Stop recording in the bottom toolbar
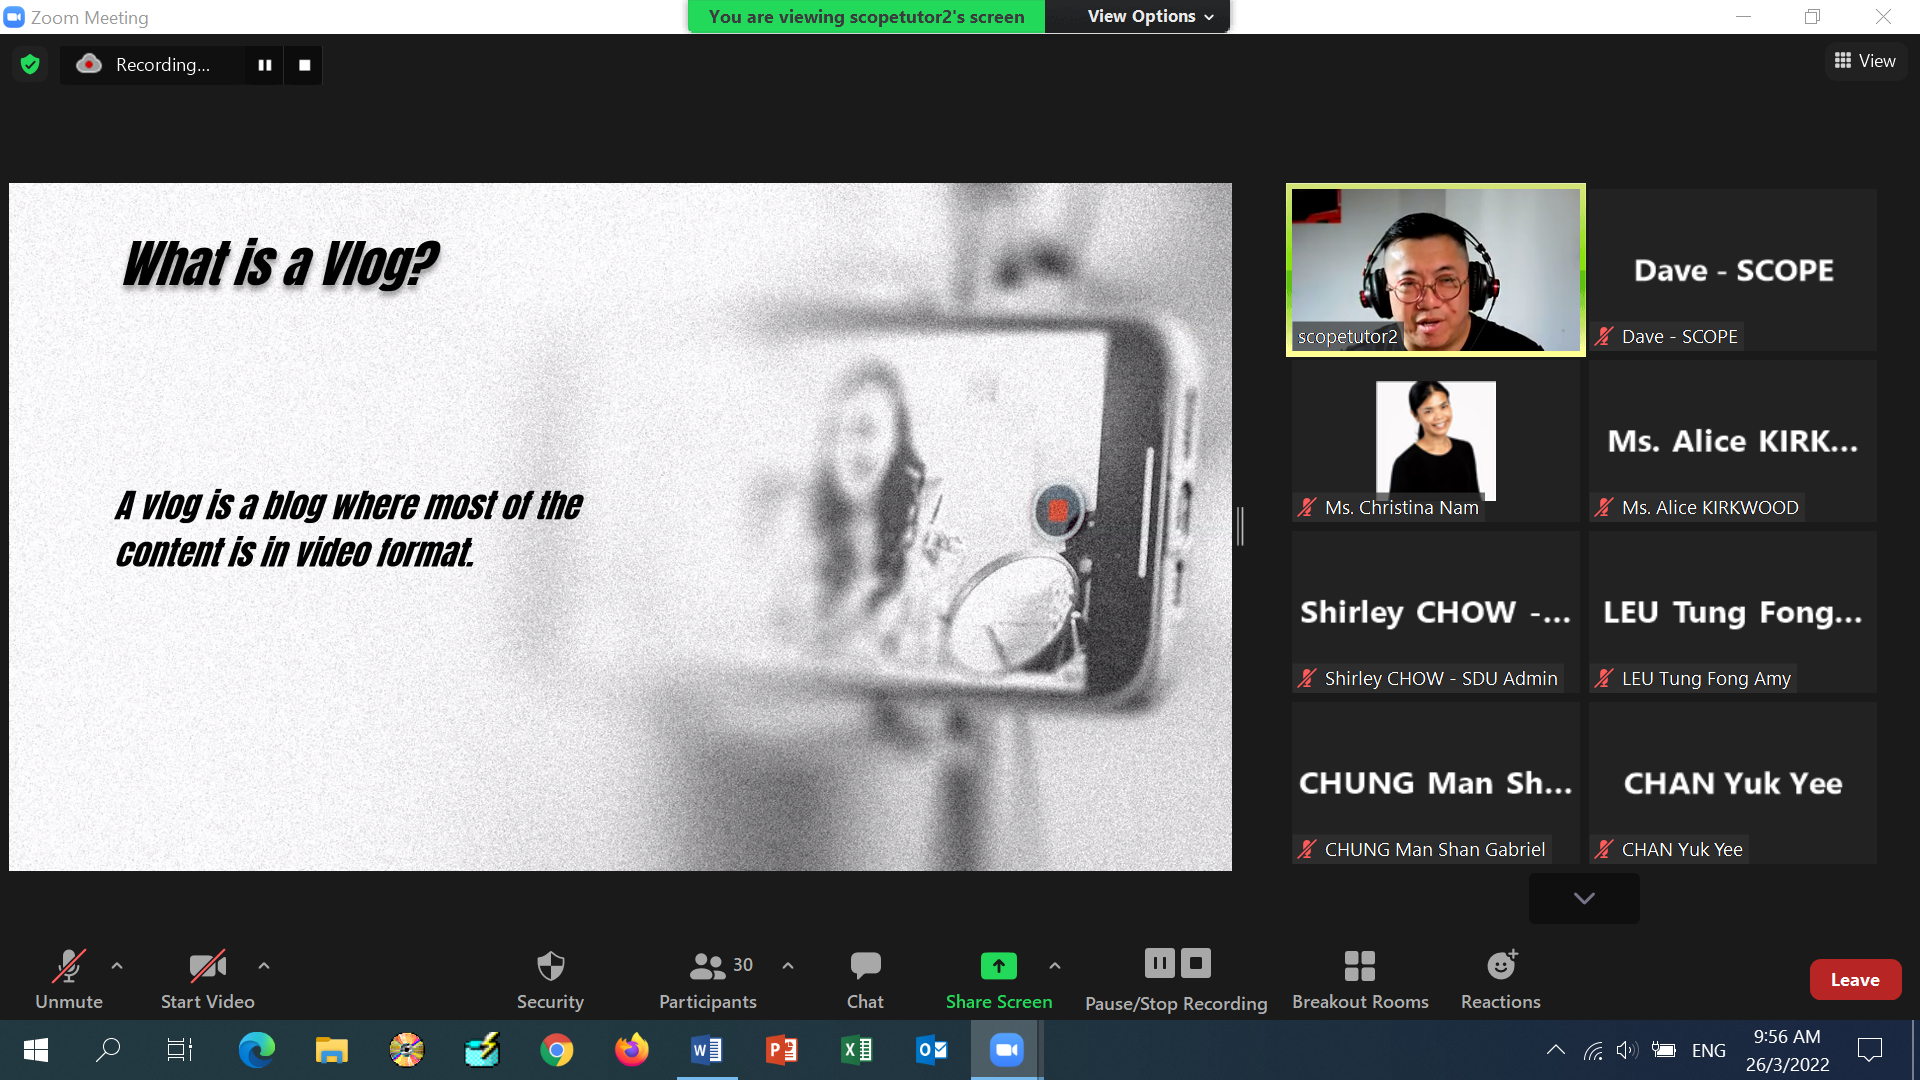This screenshot has height=1080, width=1920. pyautogui.click(x=1196, y=963)
